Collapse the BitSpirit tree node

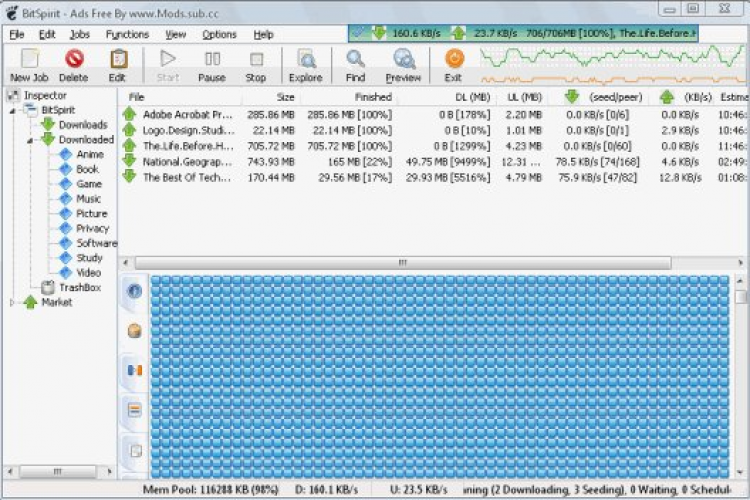click(x=12, y=111)
